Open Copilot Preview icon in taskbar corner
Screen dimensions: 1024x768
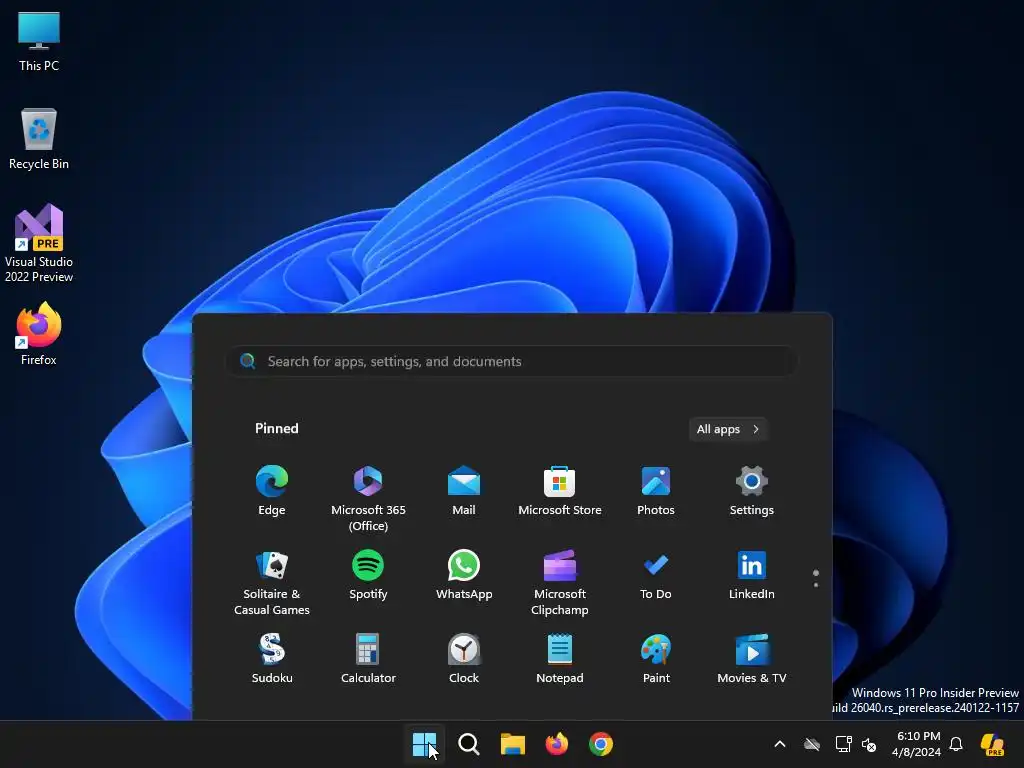(993, 744)
